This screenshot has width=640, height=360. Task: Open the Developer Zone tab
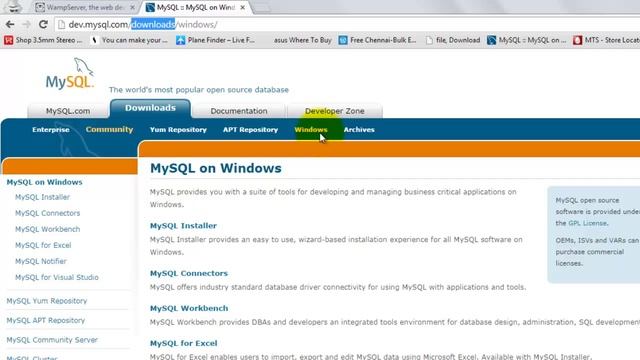point(335,111)
